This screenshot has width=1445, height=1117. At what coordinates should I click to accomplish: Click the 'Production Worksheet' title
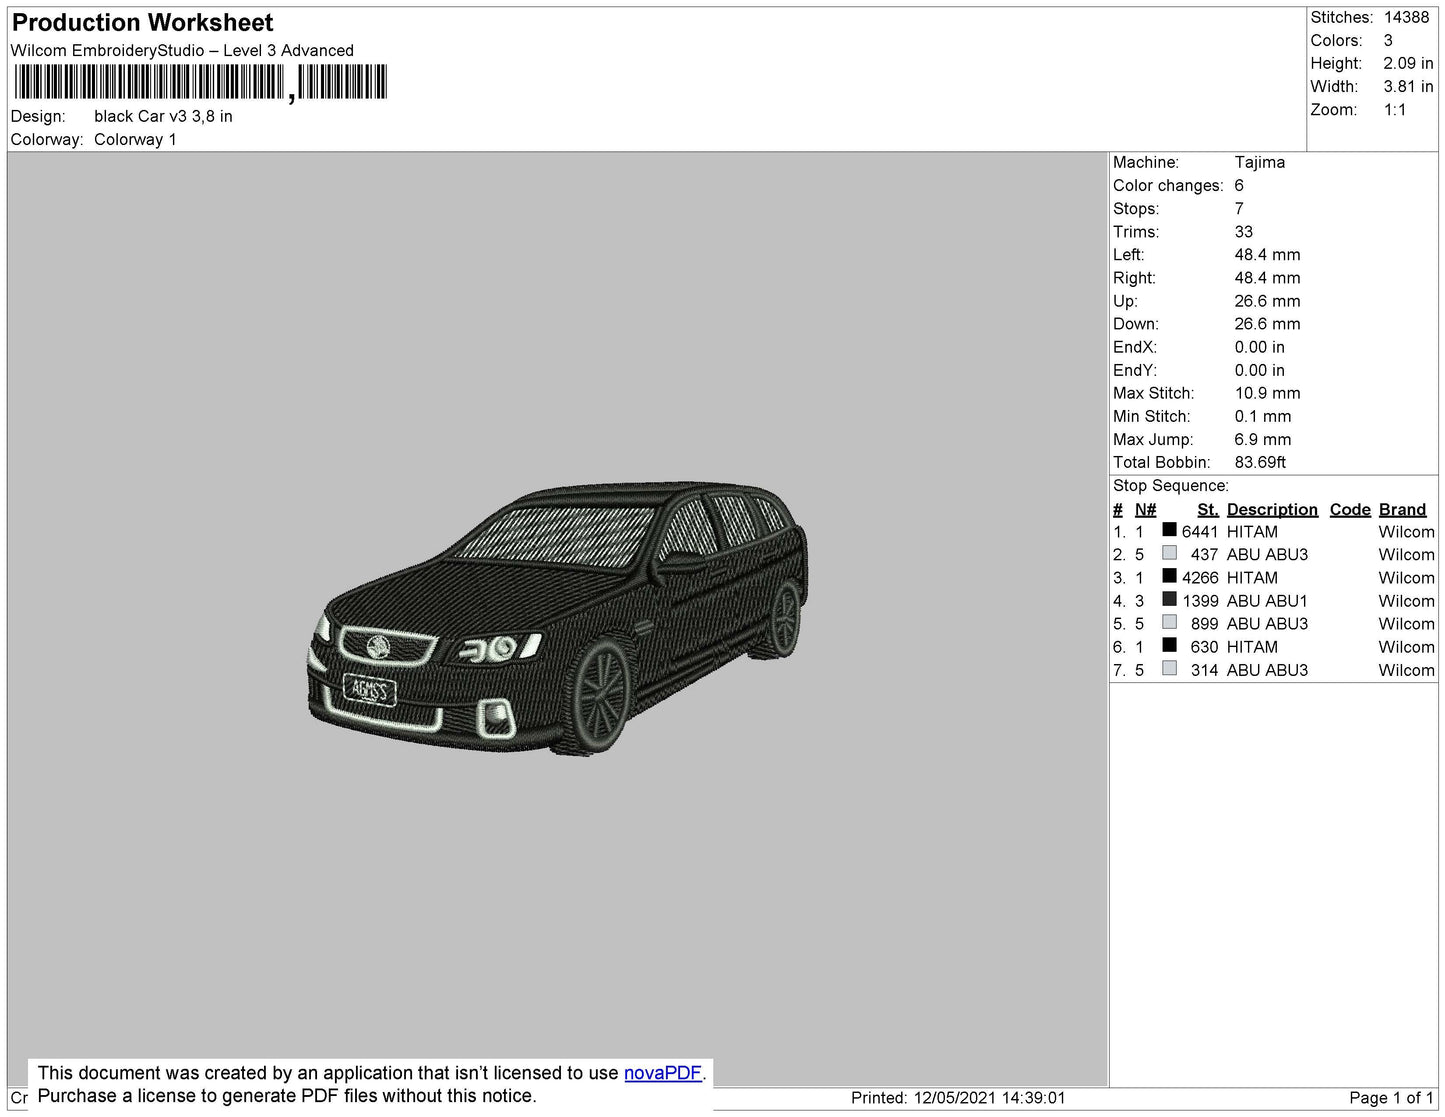tap(142, 23)
